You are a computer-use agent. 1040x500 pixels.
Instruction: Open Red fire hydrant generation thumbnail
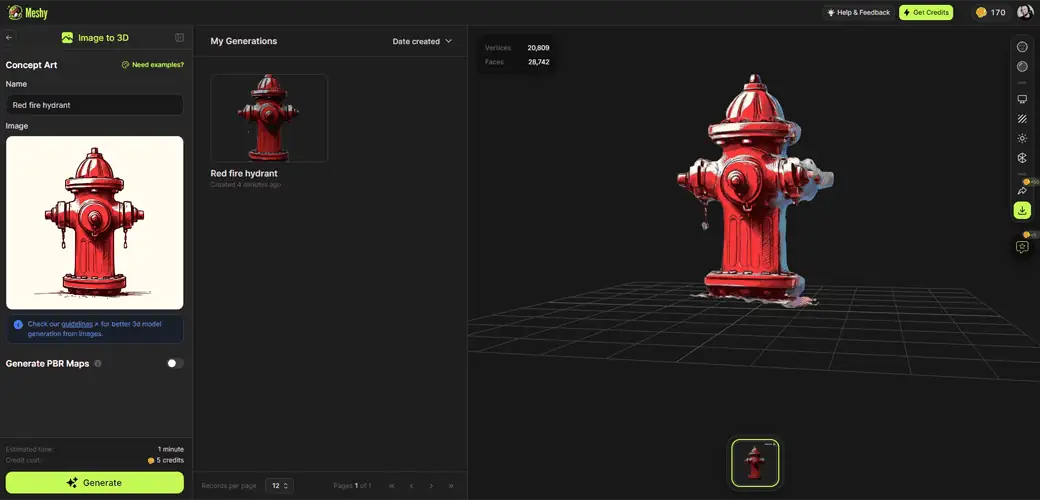tap(269, 118)
